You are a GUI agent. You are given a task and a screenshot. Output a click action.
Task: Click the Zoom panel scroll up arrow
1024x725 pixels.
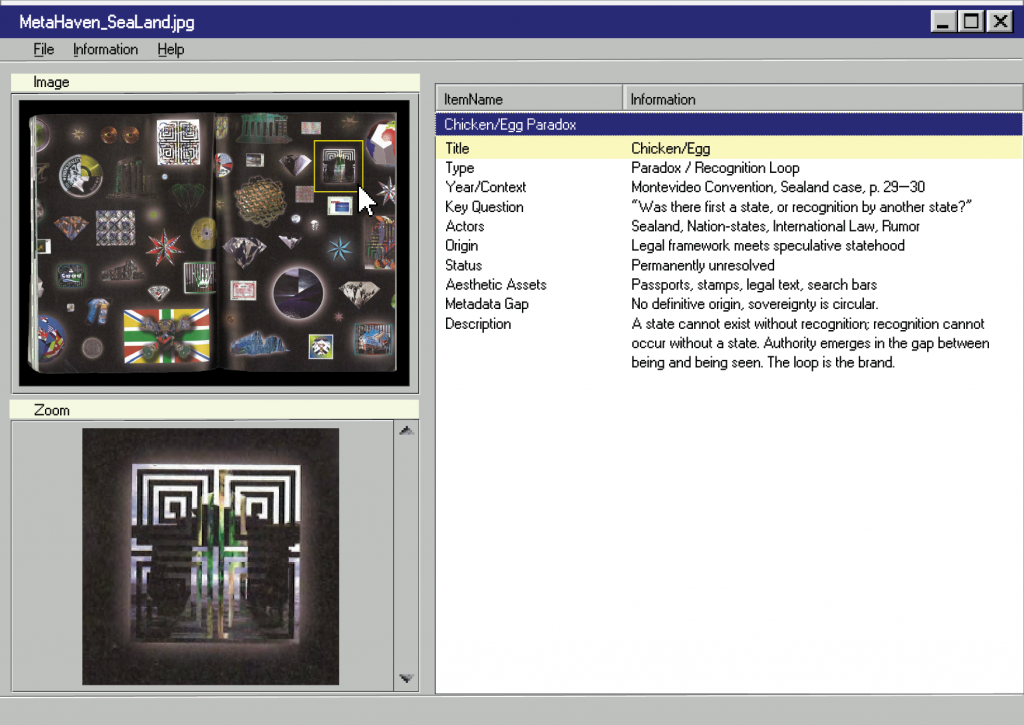click(x=406, y=431)
